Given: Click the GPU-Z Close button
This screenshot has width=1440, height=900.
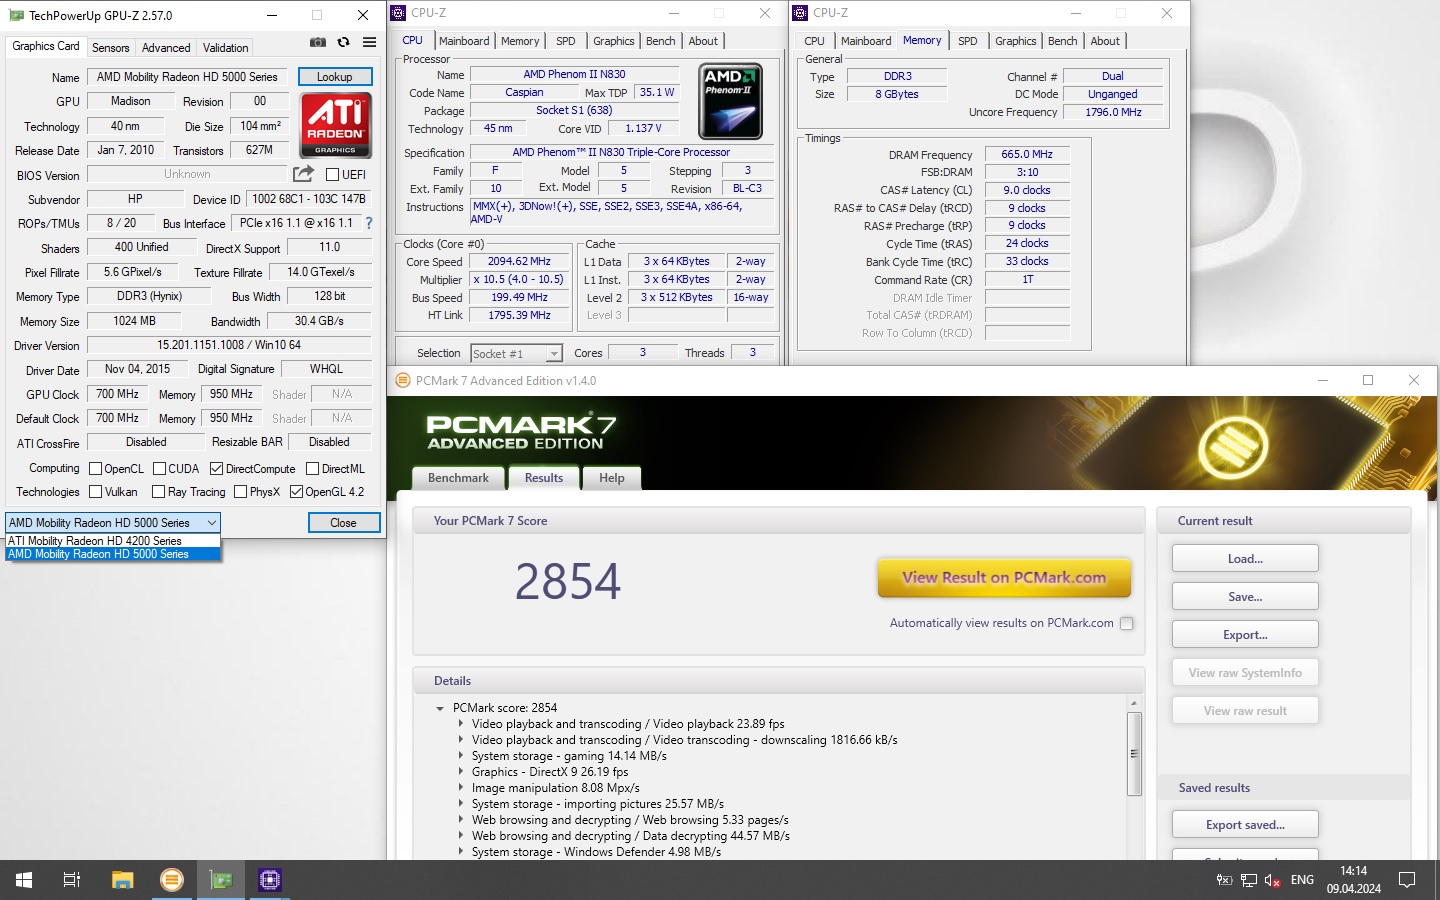Looking at the screenshot, I should (343, 523).
